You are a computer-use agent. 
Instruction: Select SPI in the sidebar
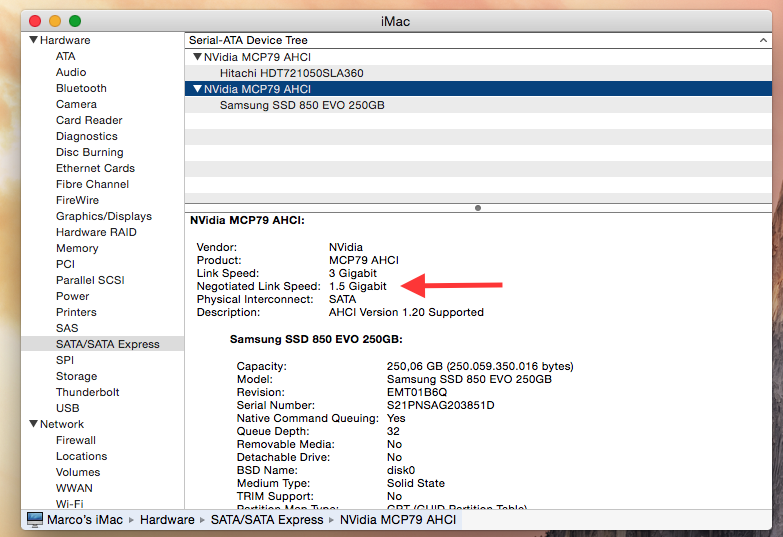(x=65, y=360)
